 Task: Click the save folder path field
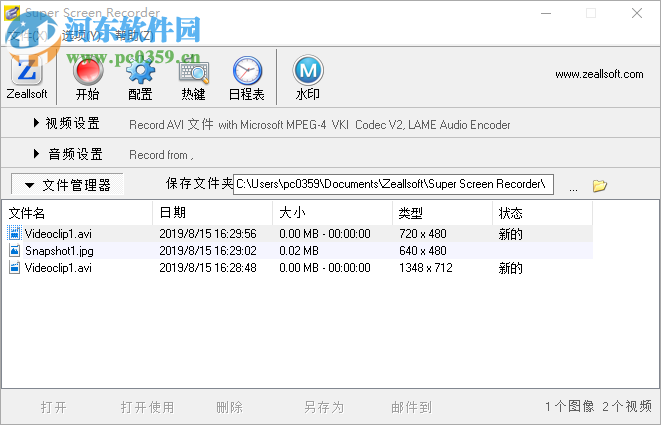click(393, 184)
